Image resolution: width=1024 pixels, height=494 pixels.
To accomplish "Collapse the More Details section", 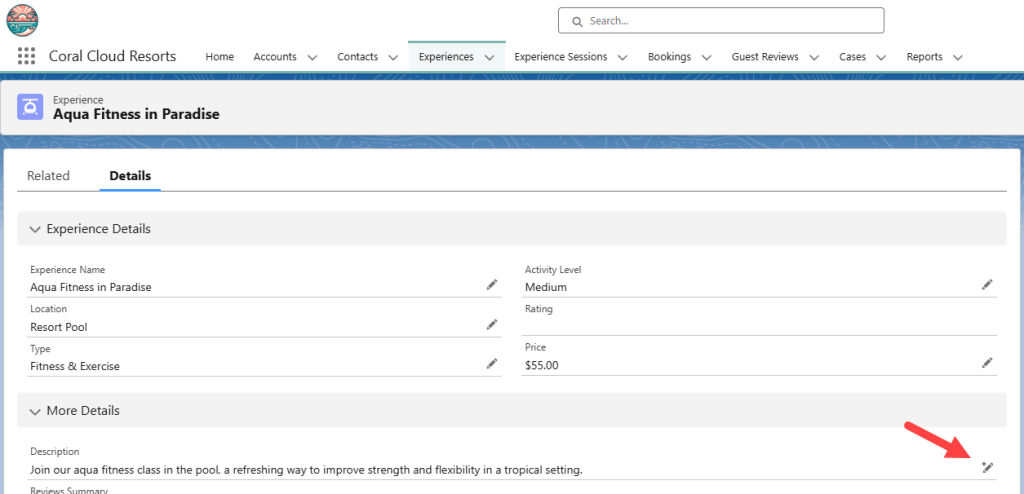I will pos(36,411).
